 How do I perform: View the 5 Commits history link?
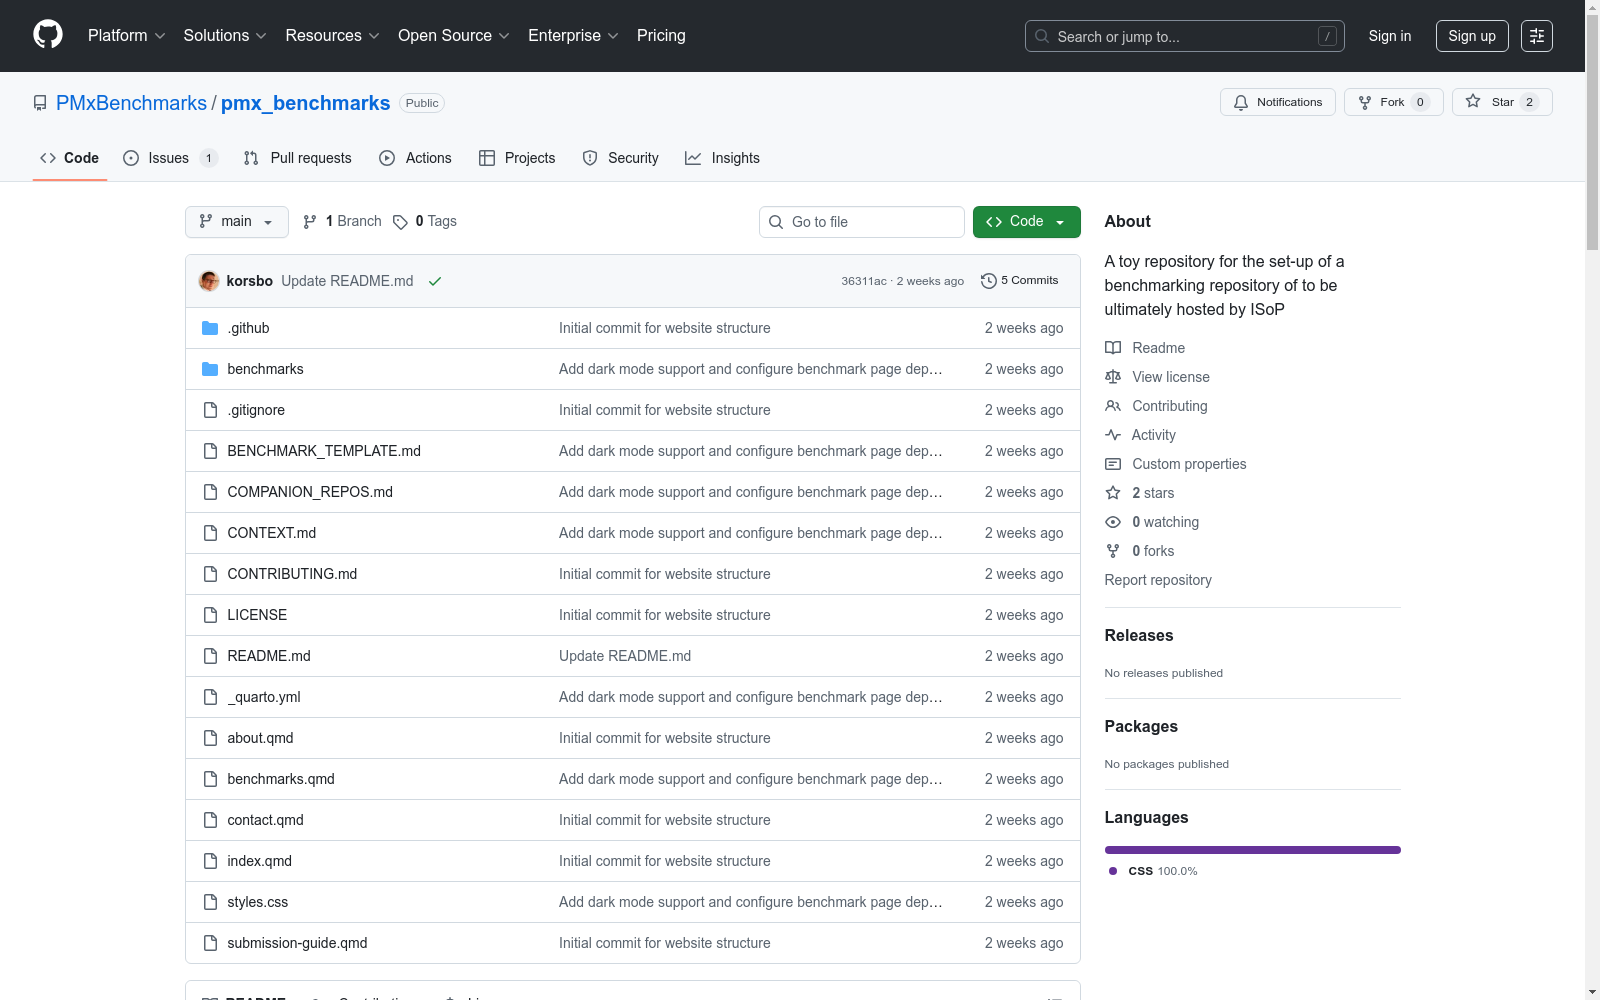1020,281
